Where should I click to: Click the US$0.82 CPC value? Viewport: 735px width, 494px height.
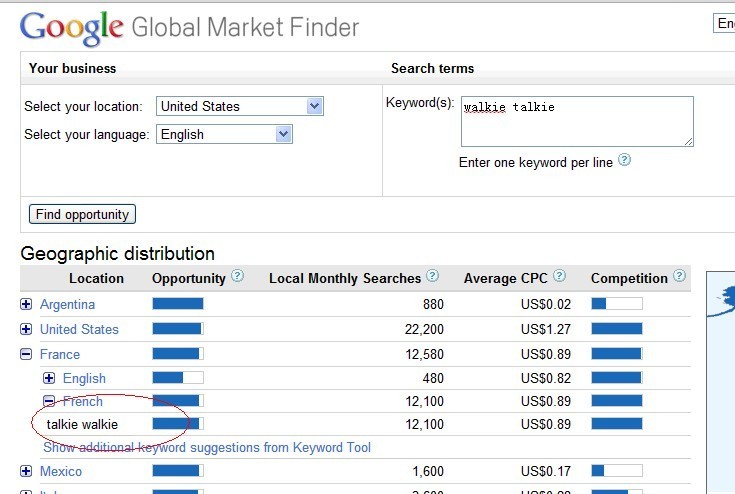pyautogui.click(x=546, y=378)
